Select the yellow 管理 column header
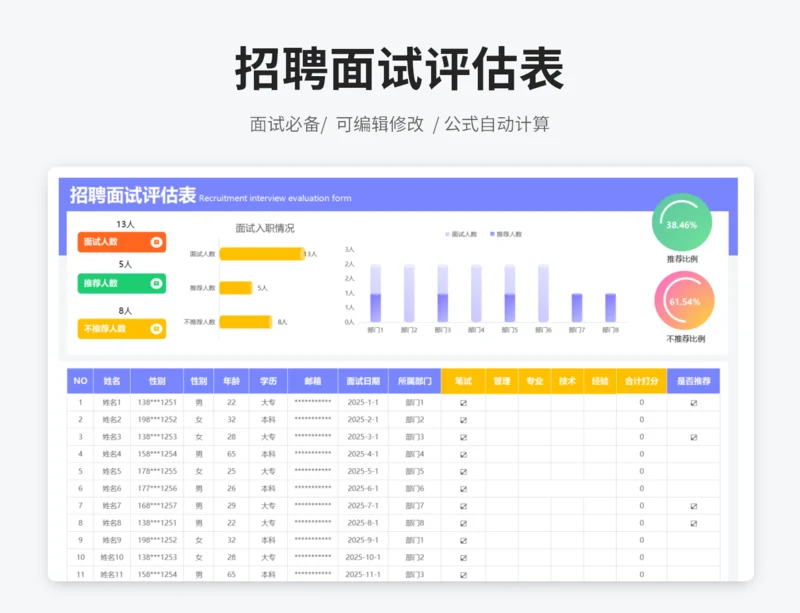Image resolution: width=800 pixels, height=613 pixels. pyautogui.click(x=502, y=381)
